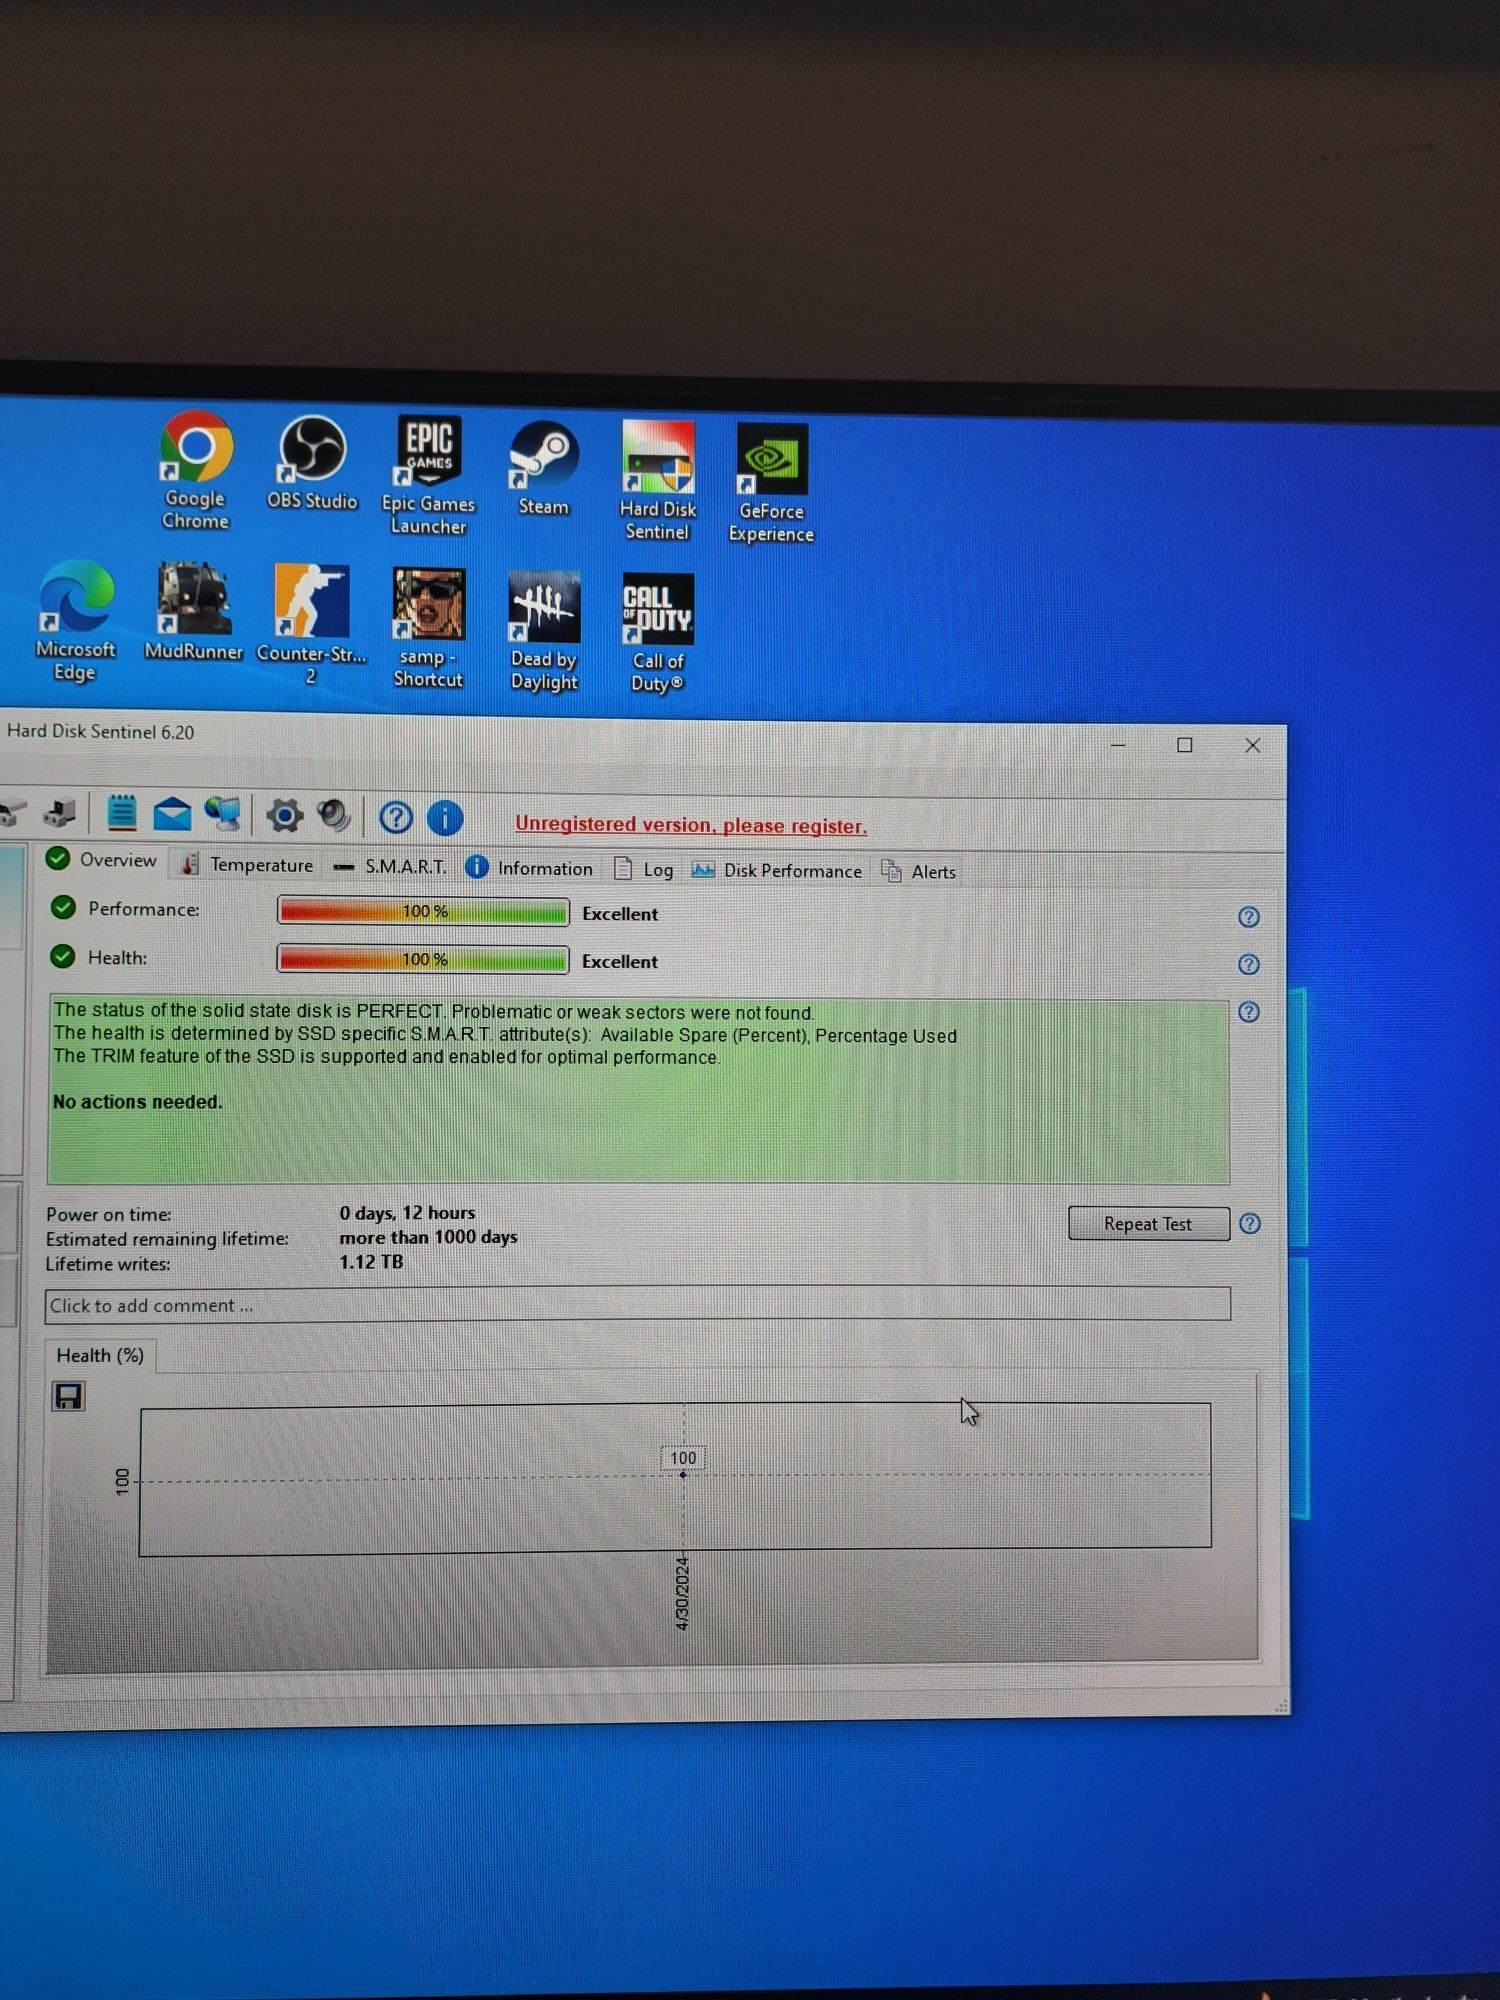Minimize the Hard Disk Sentinel window
The width and height of the screenshot is (1500, 2000).
click(1118, 745)
